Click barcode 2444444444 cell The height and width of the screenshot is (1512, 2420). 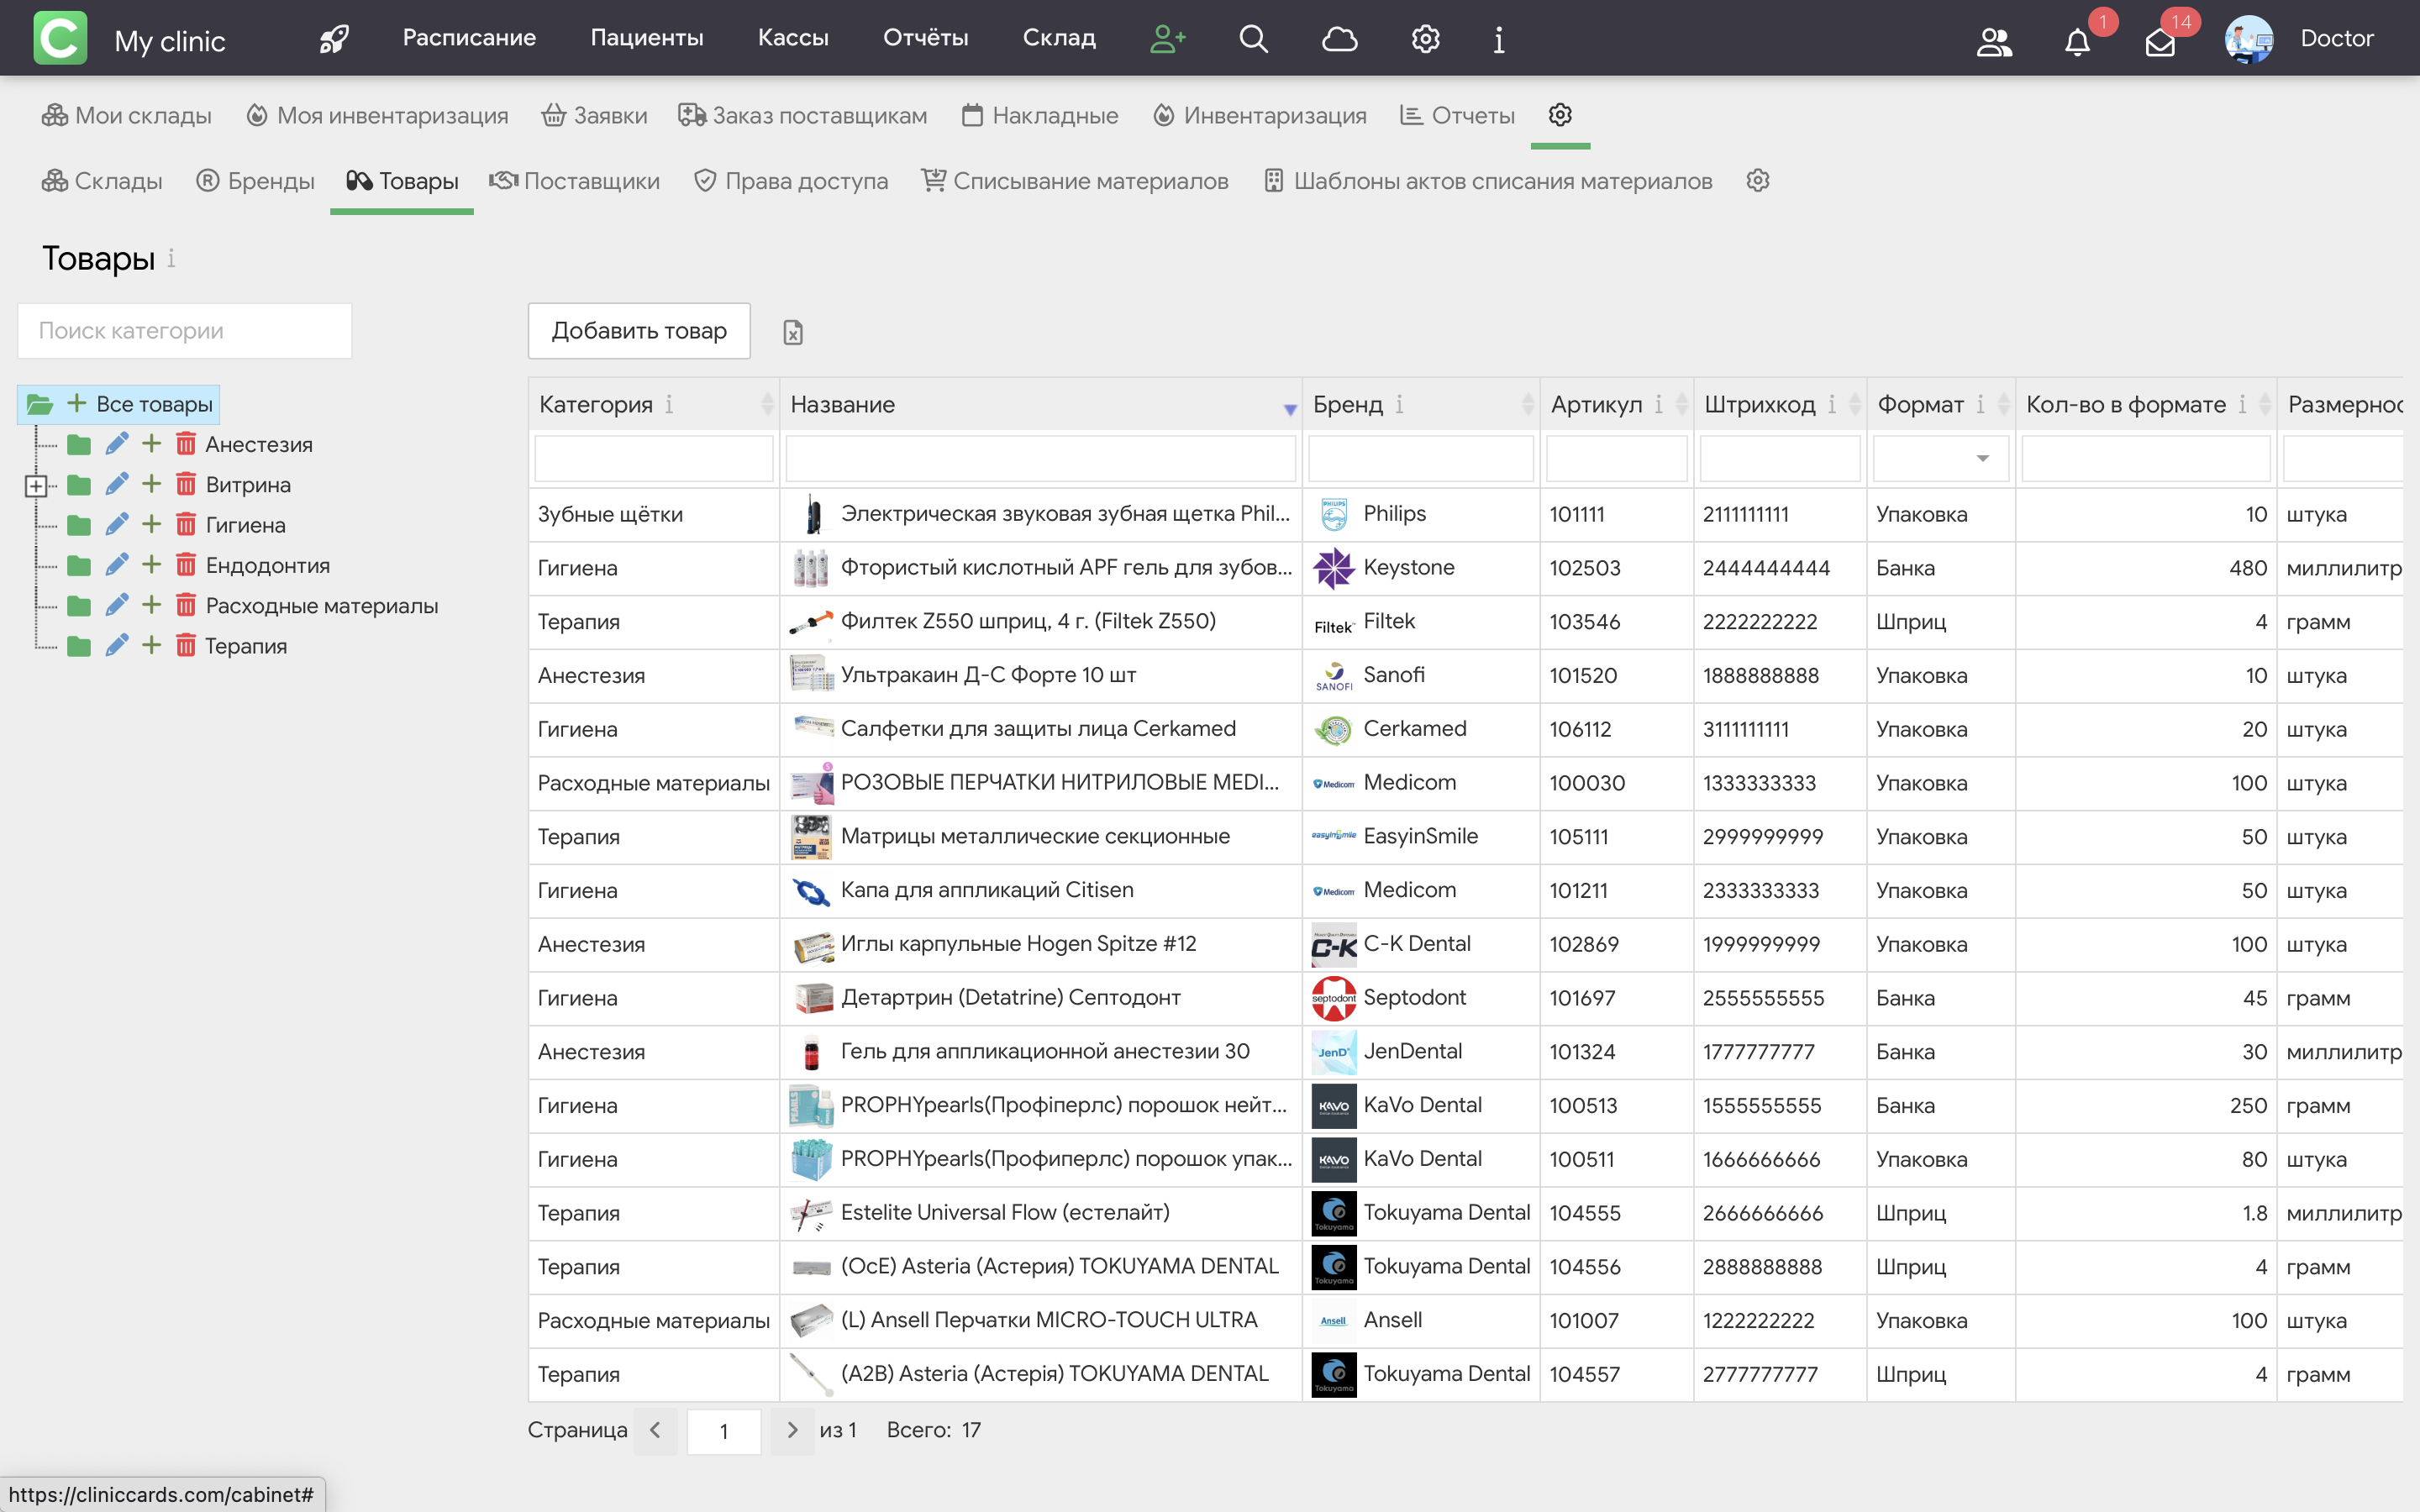(x=1780, y=568)
